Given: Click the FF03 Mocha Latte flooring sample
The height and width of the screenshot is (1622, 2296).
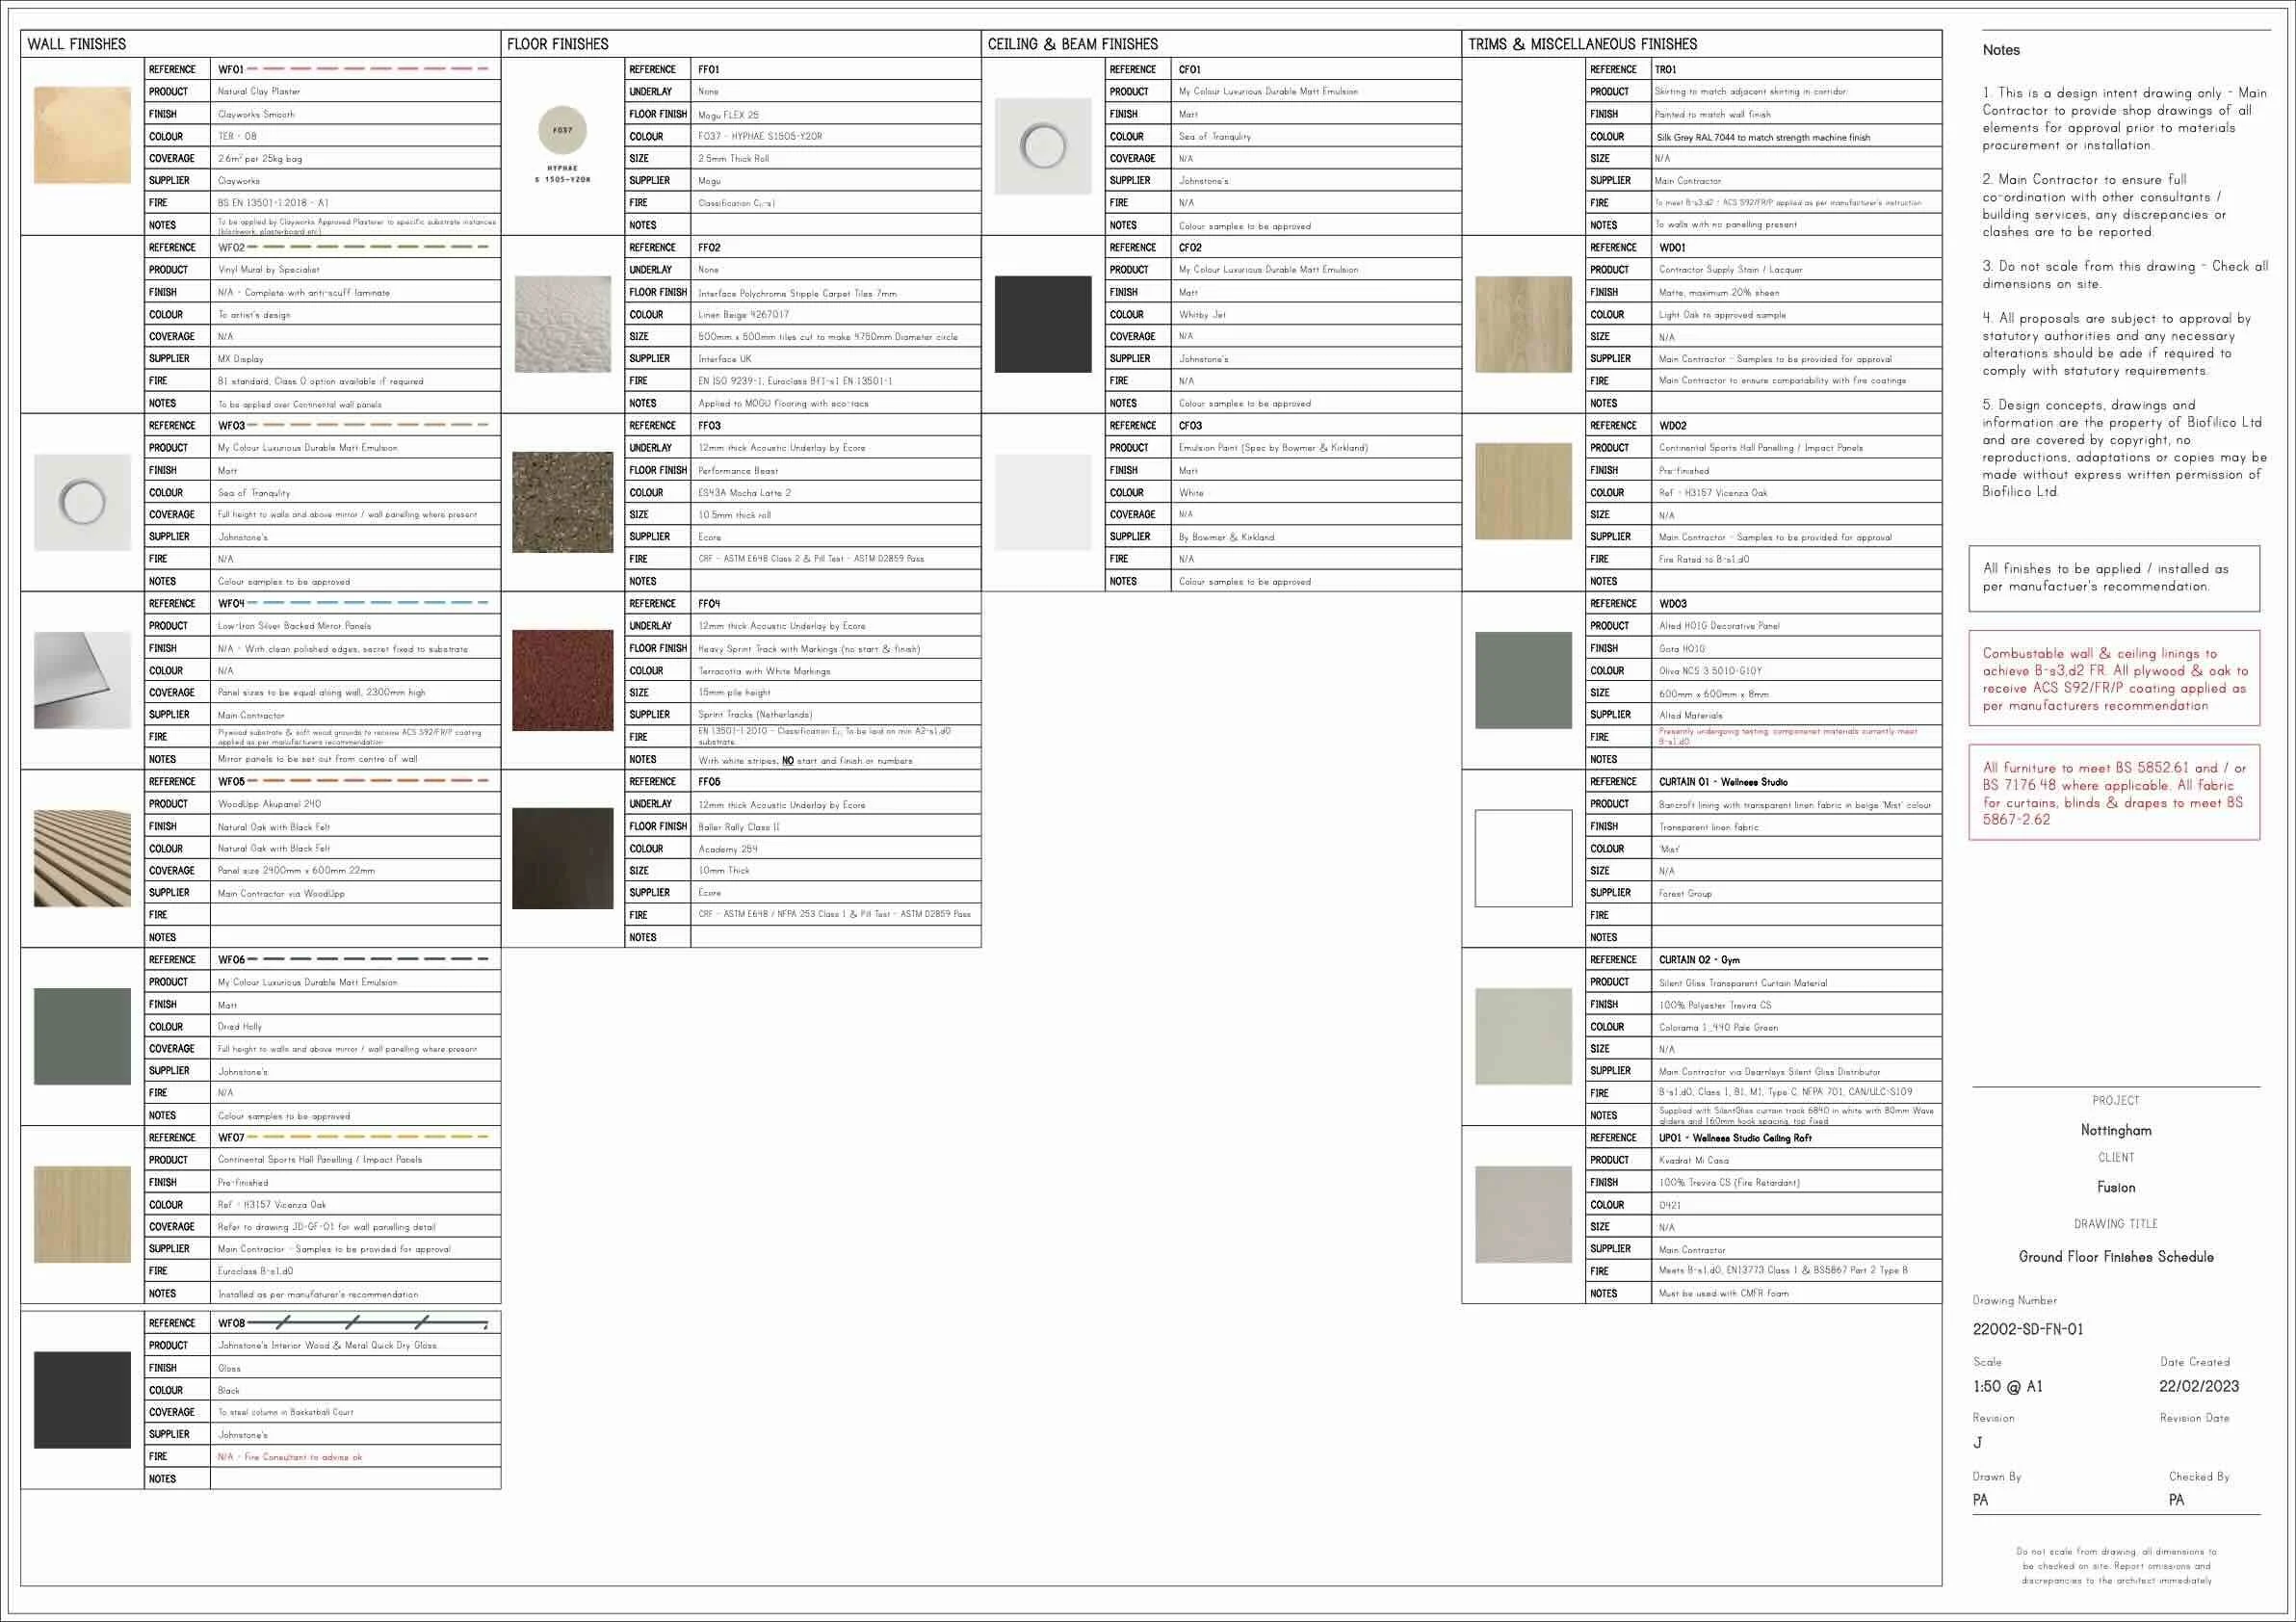Looking at the screenshot, I should 563,502.
